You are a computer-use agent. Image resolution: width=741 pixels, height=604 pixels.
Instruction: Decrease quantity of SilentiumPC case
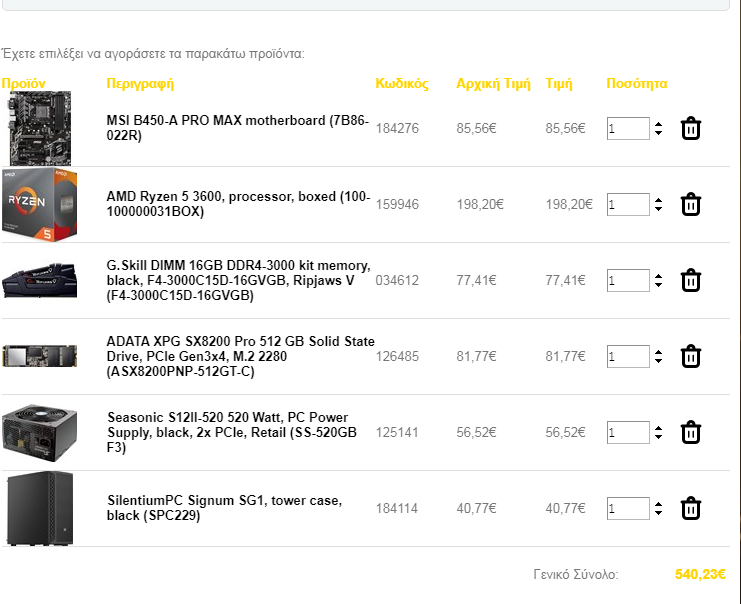click(x=658, y=513)
